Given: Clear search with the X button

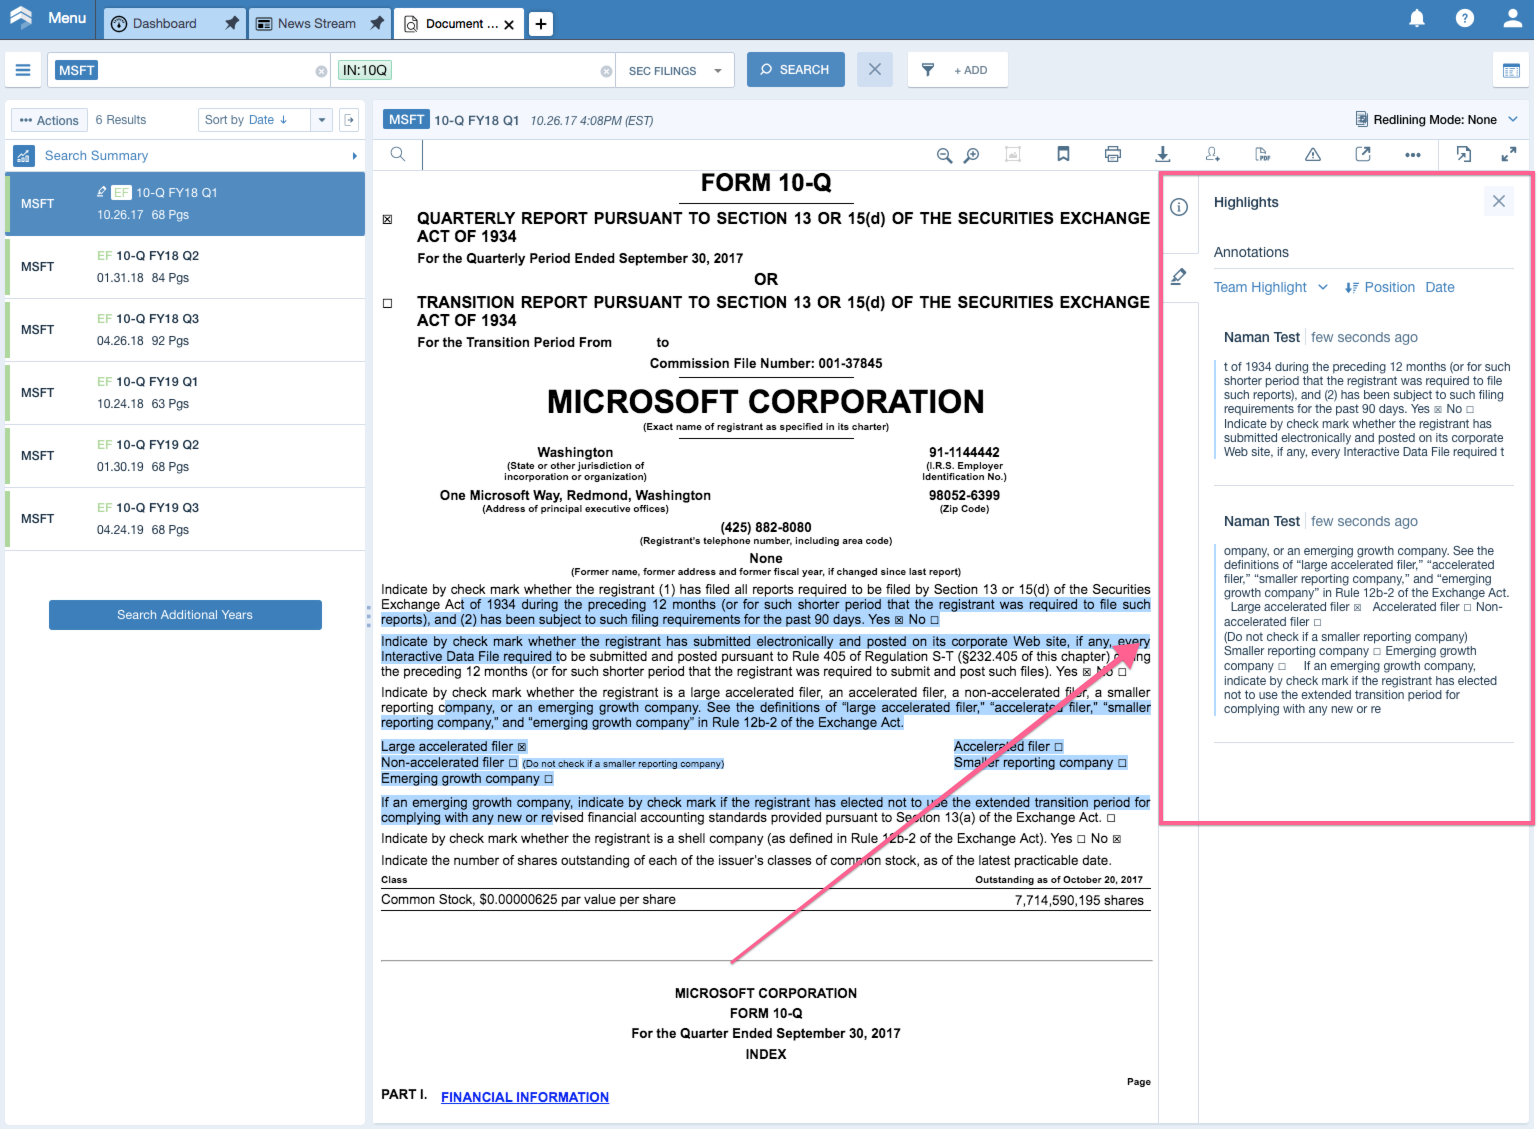Looking at the screenshot, I should tap(875, 70).
